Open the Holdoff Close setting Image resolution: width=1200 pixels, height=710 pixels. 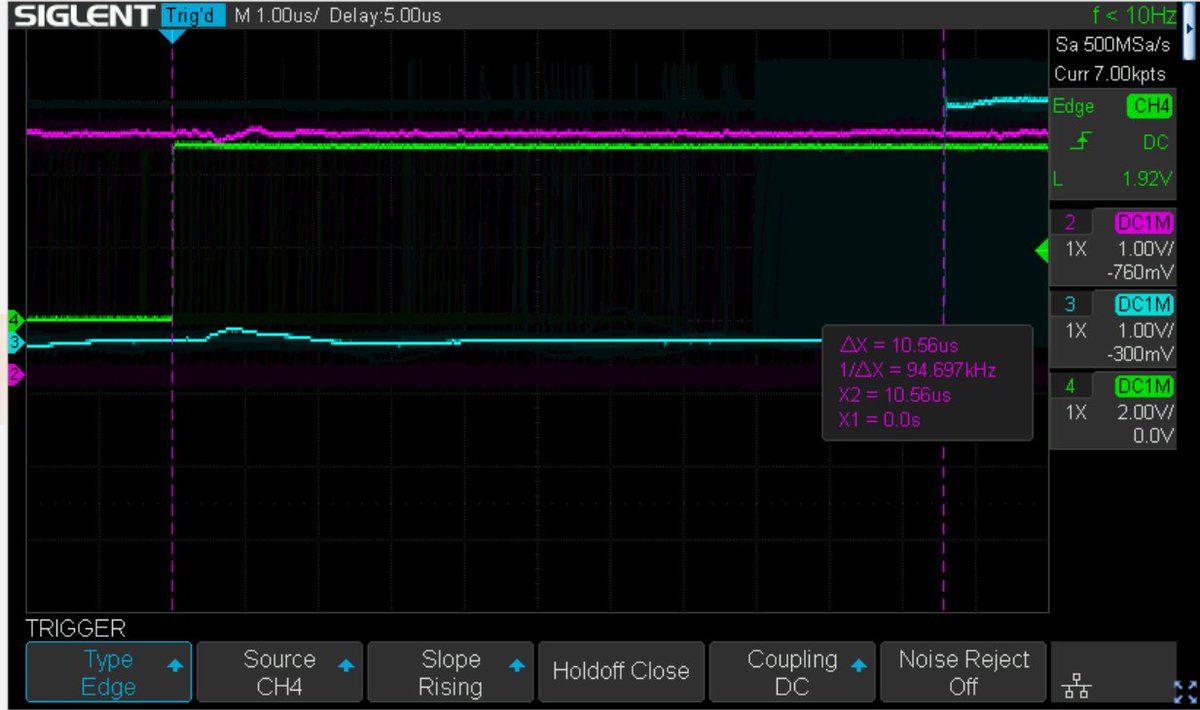tap(621, 673)
